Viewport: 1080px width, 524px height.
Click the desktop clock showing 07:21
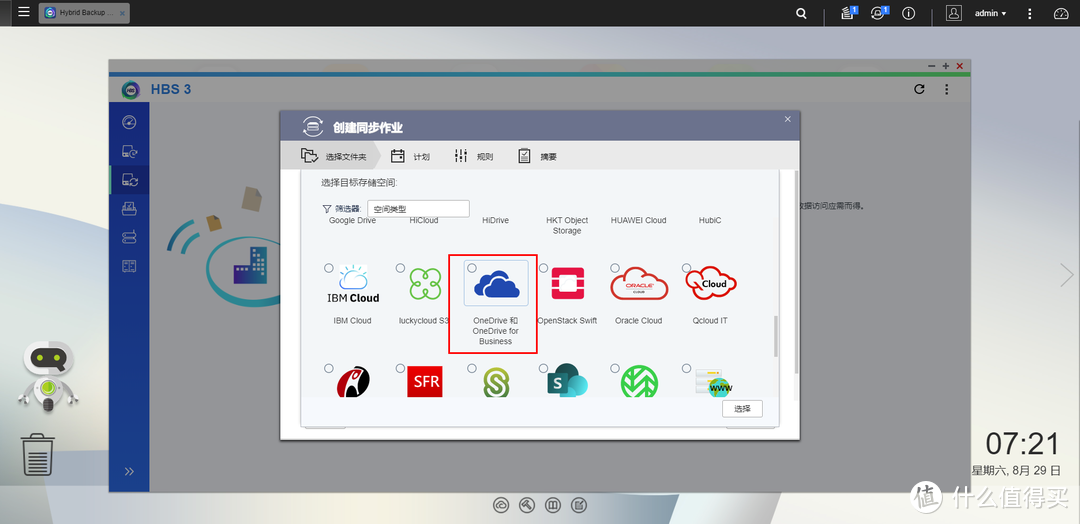coord(1021,445)
